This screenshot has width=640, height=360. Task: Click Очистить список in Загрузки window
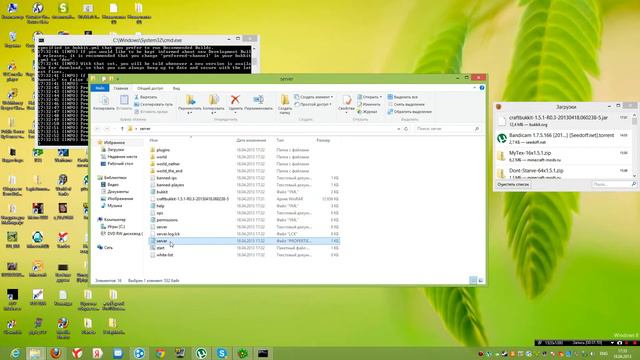pyautogui.click(x=513, y=184)
